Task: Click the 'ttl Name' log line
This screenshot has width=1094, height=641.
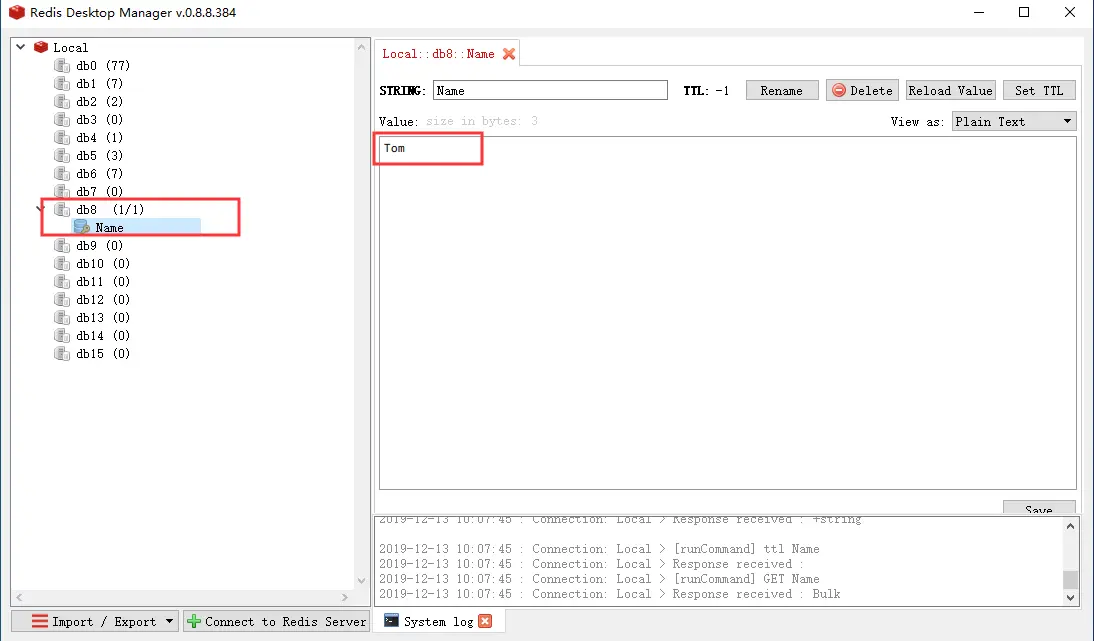Action: [599, 549]
